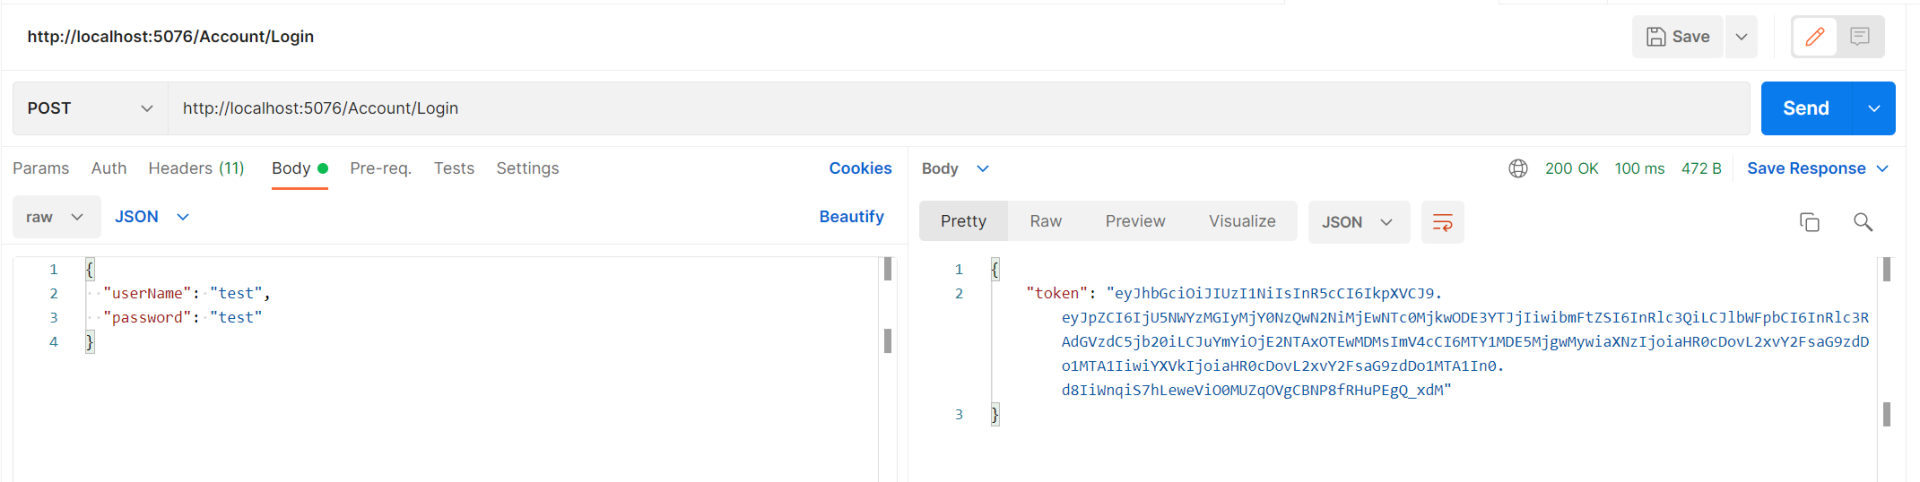Select the request Body tab
This screenshot has height=482, width=1920.
pyautogui.click(x=300, y=168)
